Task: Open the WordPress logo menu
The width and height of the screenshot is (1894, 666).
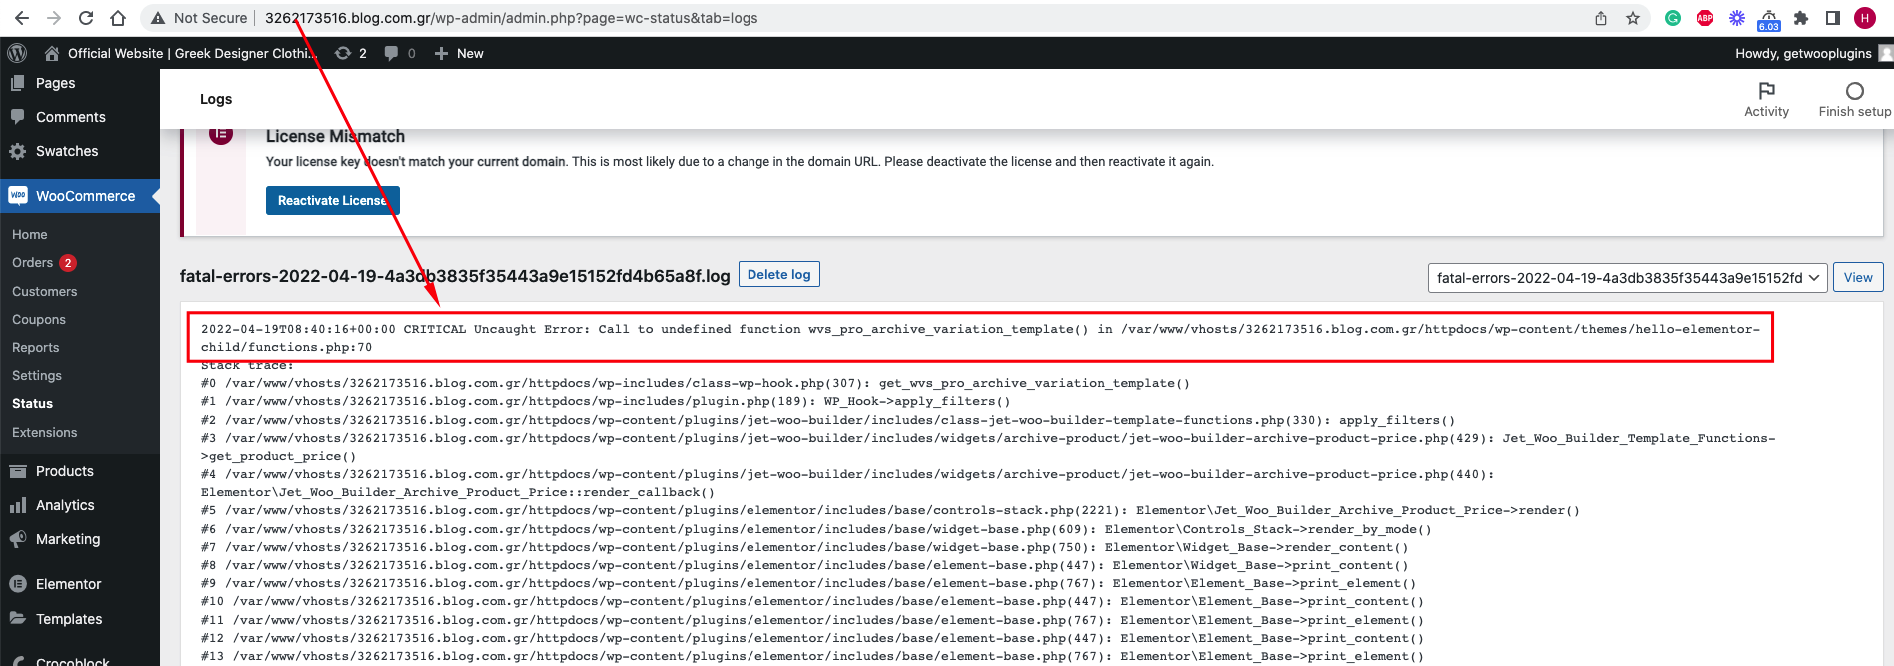Action: click(x=17, y=53)
